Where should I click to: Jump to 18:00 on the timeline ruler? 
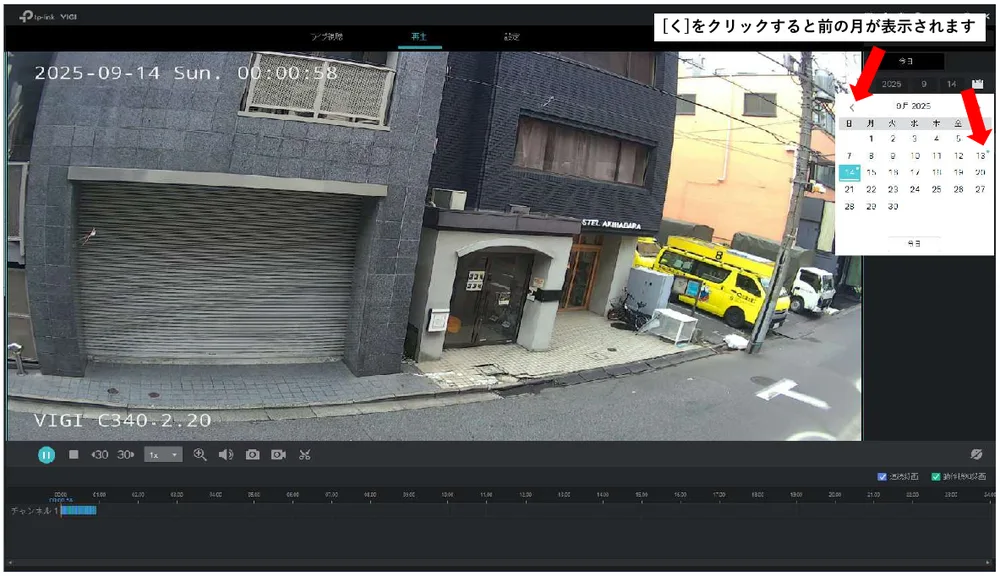click(x=758, y=496)
